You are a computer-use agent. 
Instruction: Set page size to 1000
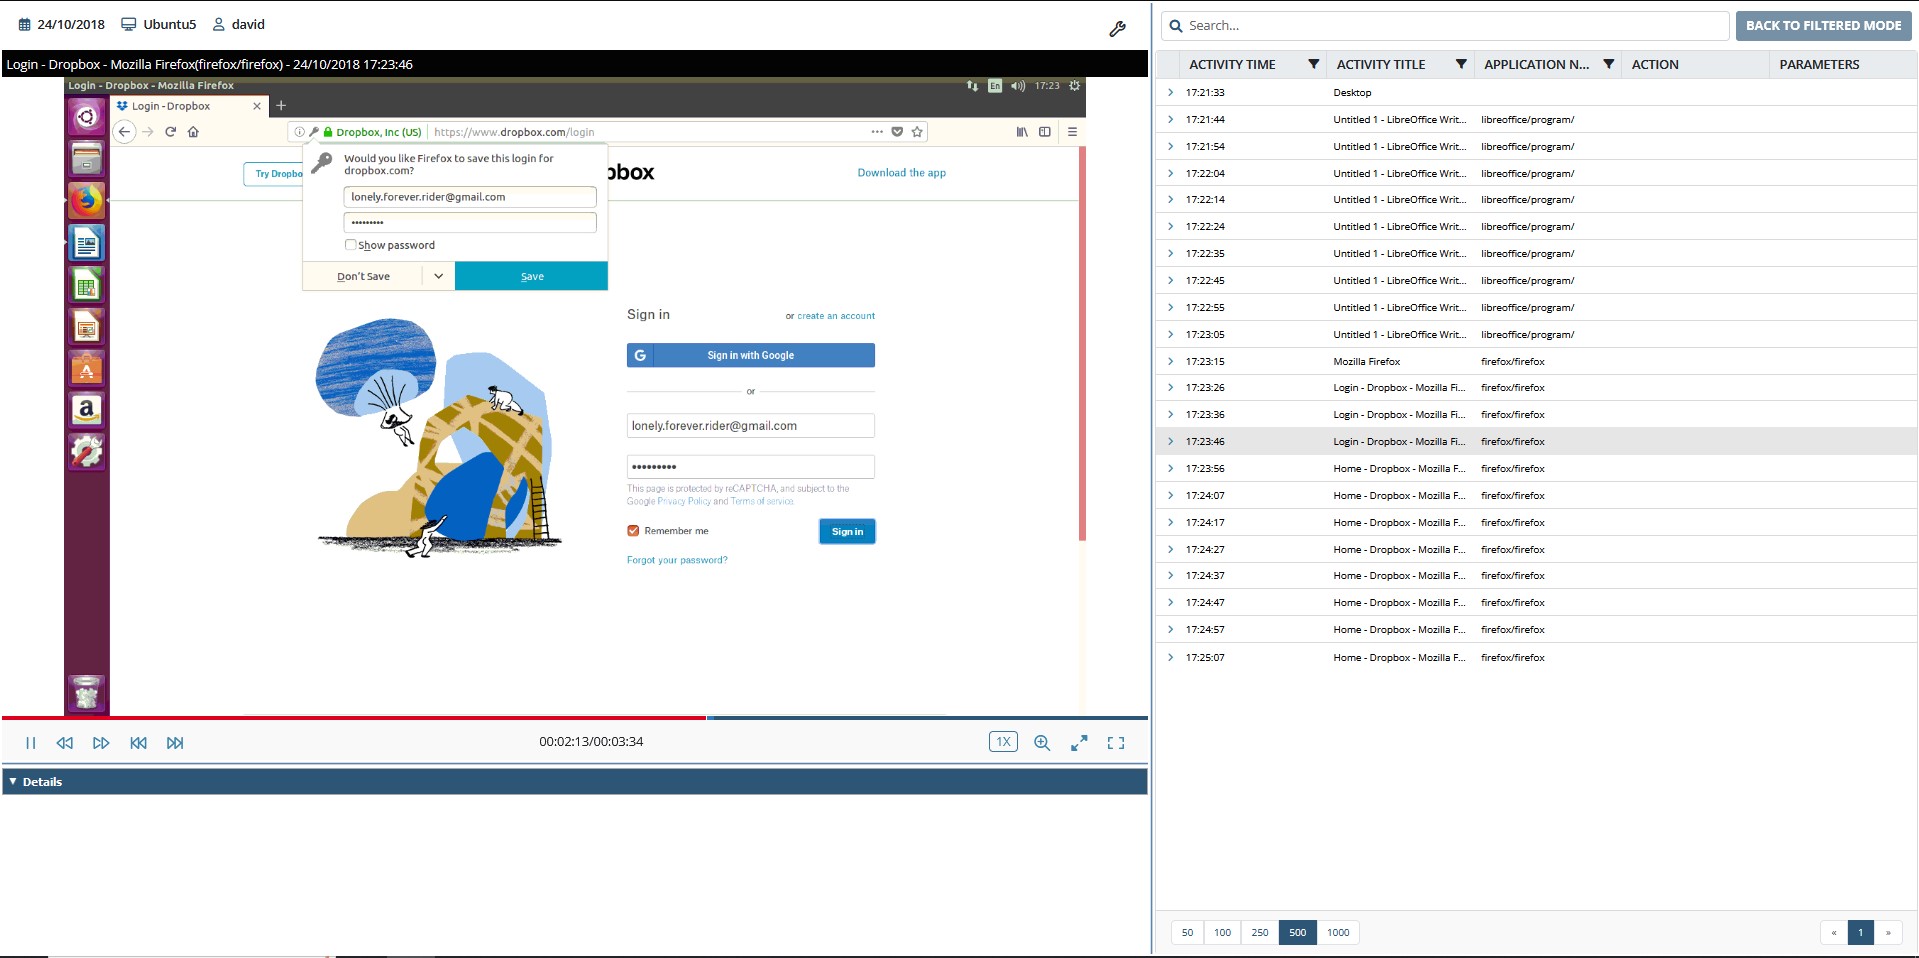click(1338, 932)
